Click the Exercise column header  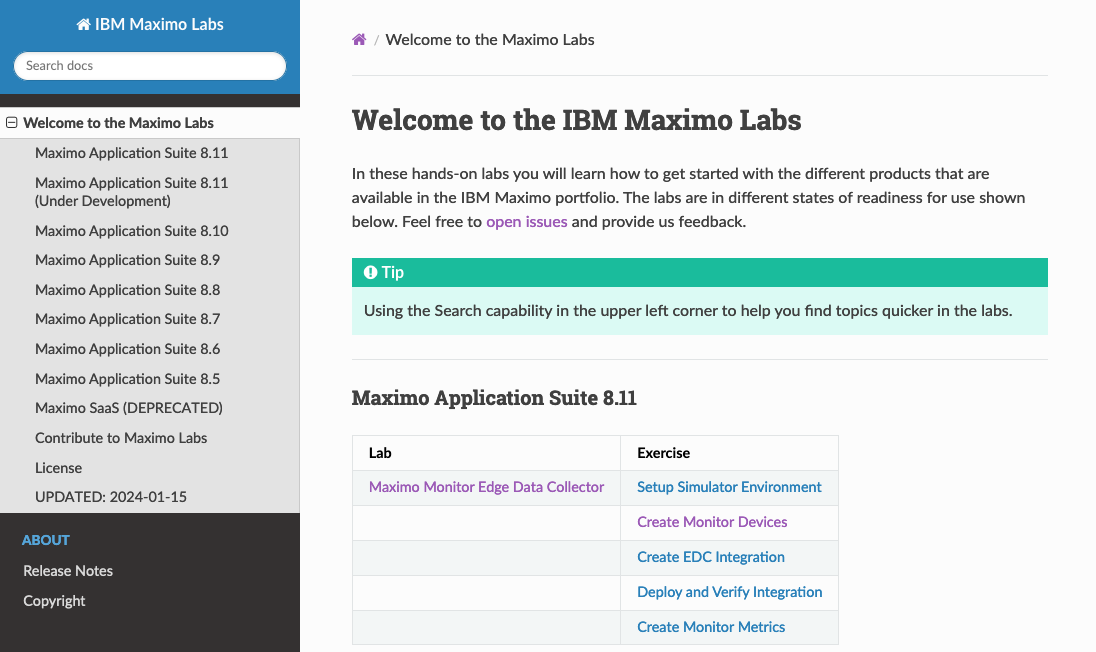(663, 453)
